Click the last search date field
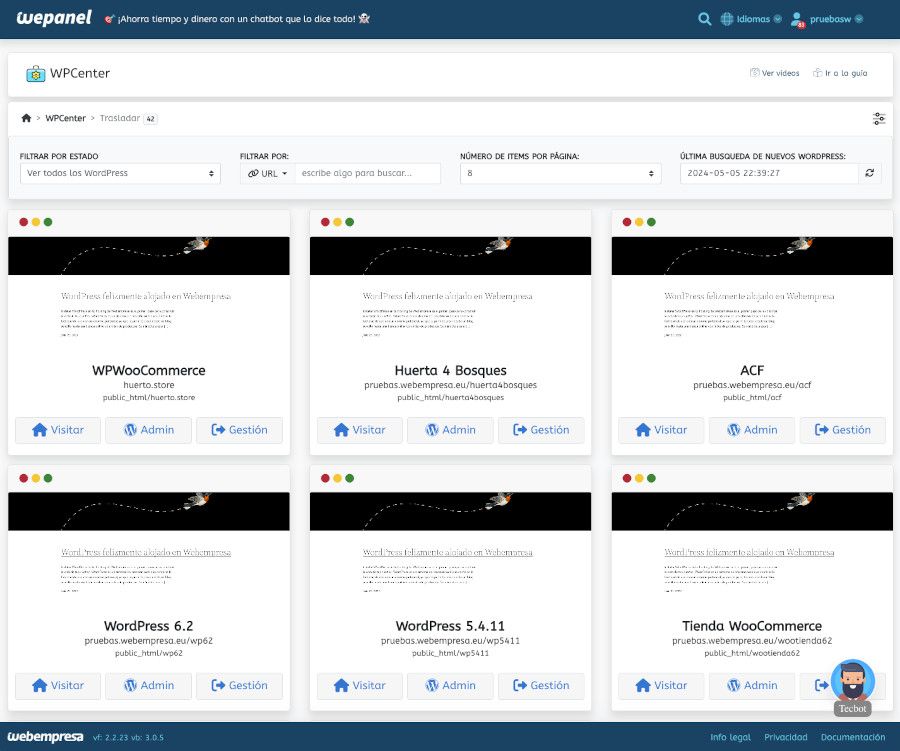Viewport: 900px width, 751px height. [x=769, y=173]
